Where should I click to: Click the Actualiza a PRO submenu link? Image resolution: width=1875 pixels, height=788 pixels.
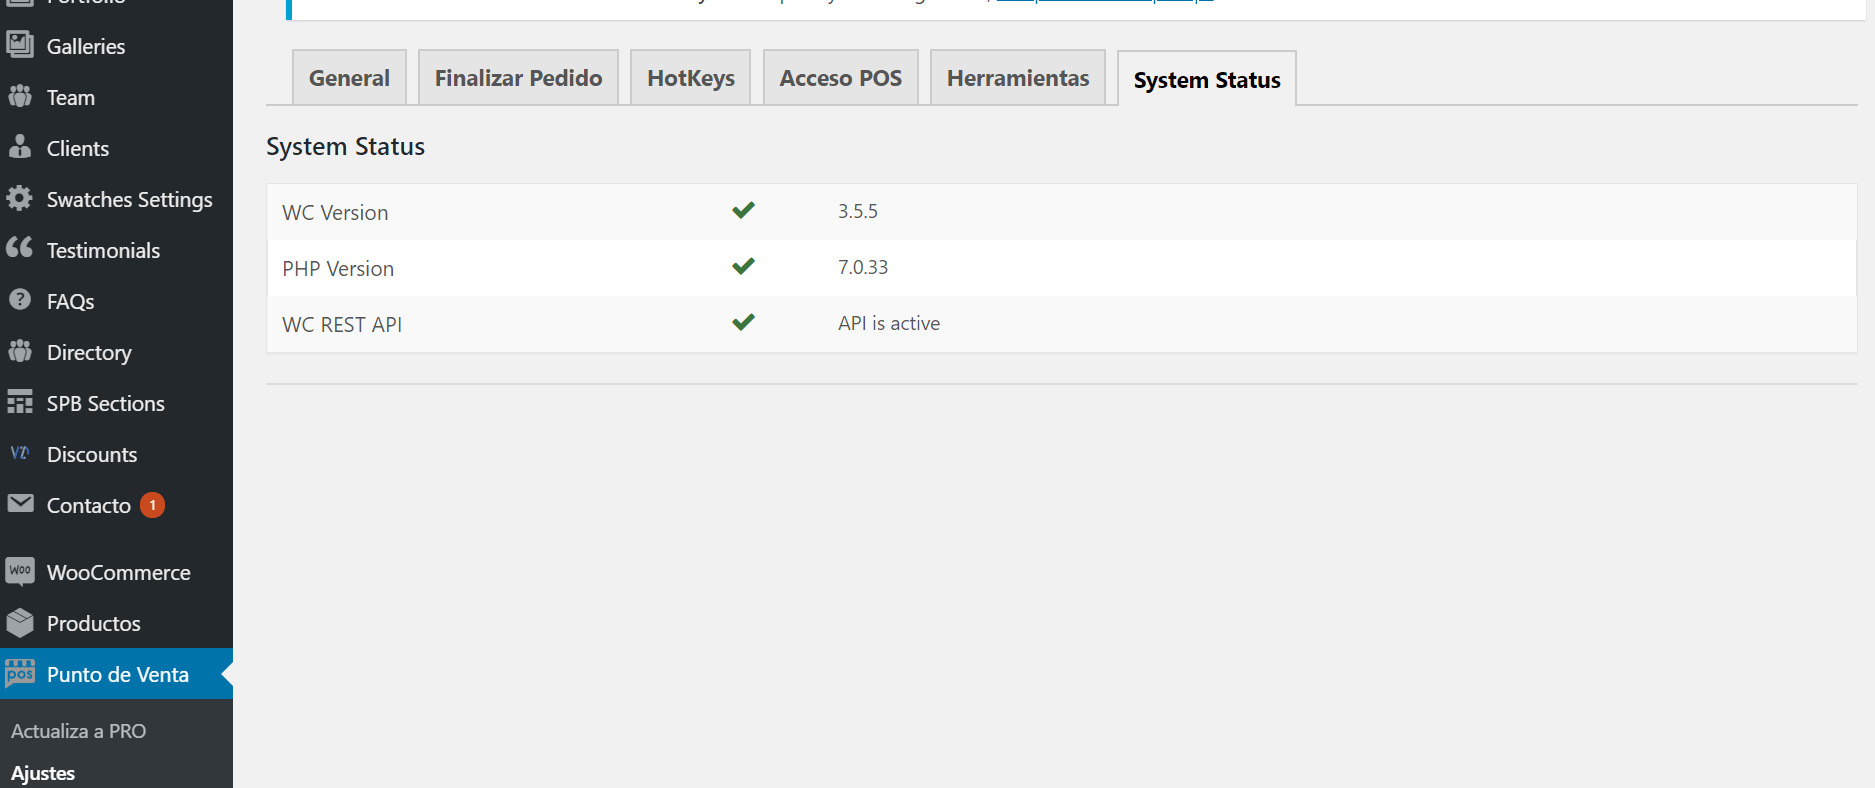(78, 731)
